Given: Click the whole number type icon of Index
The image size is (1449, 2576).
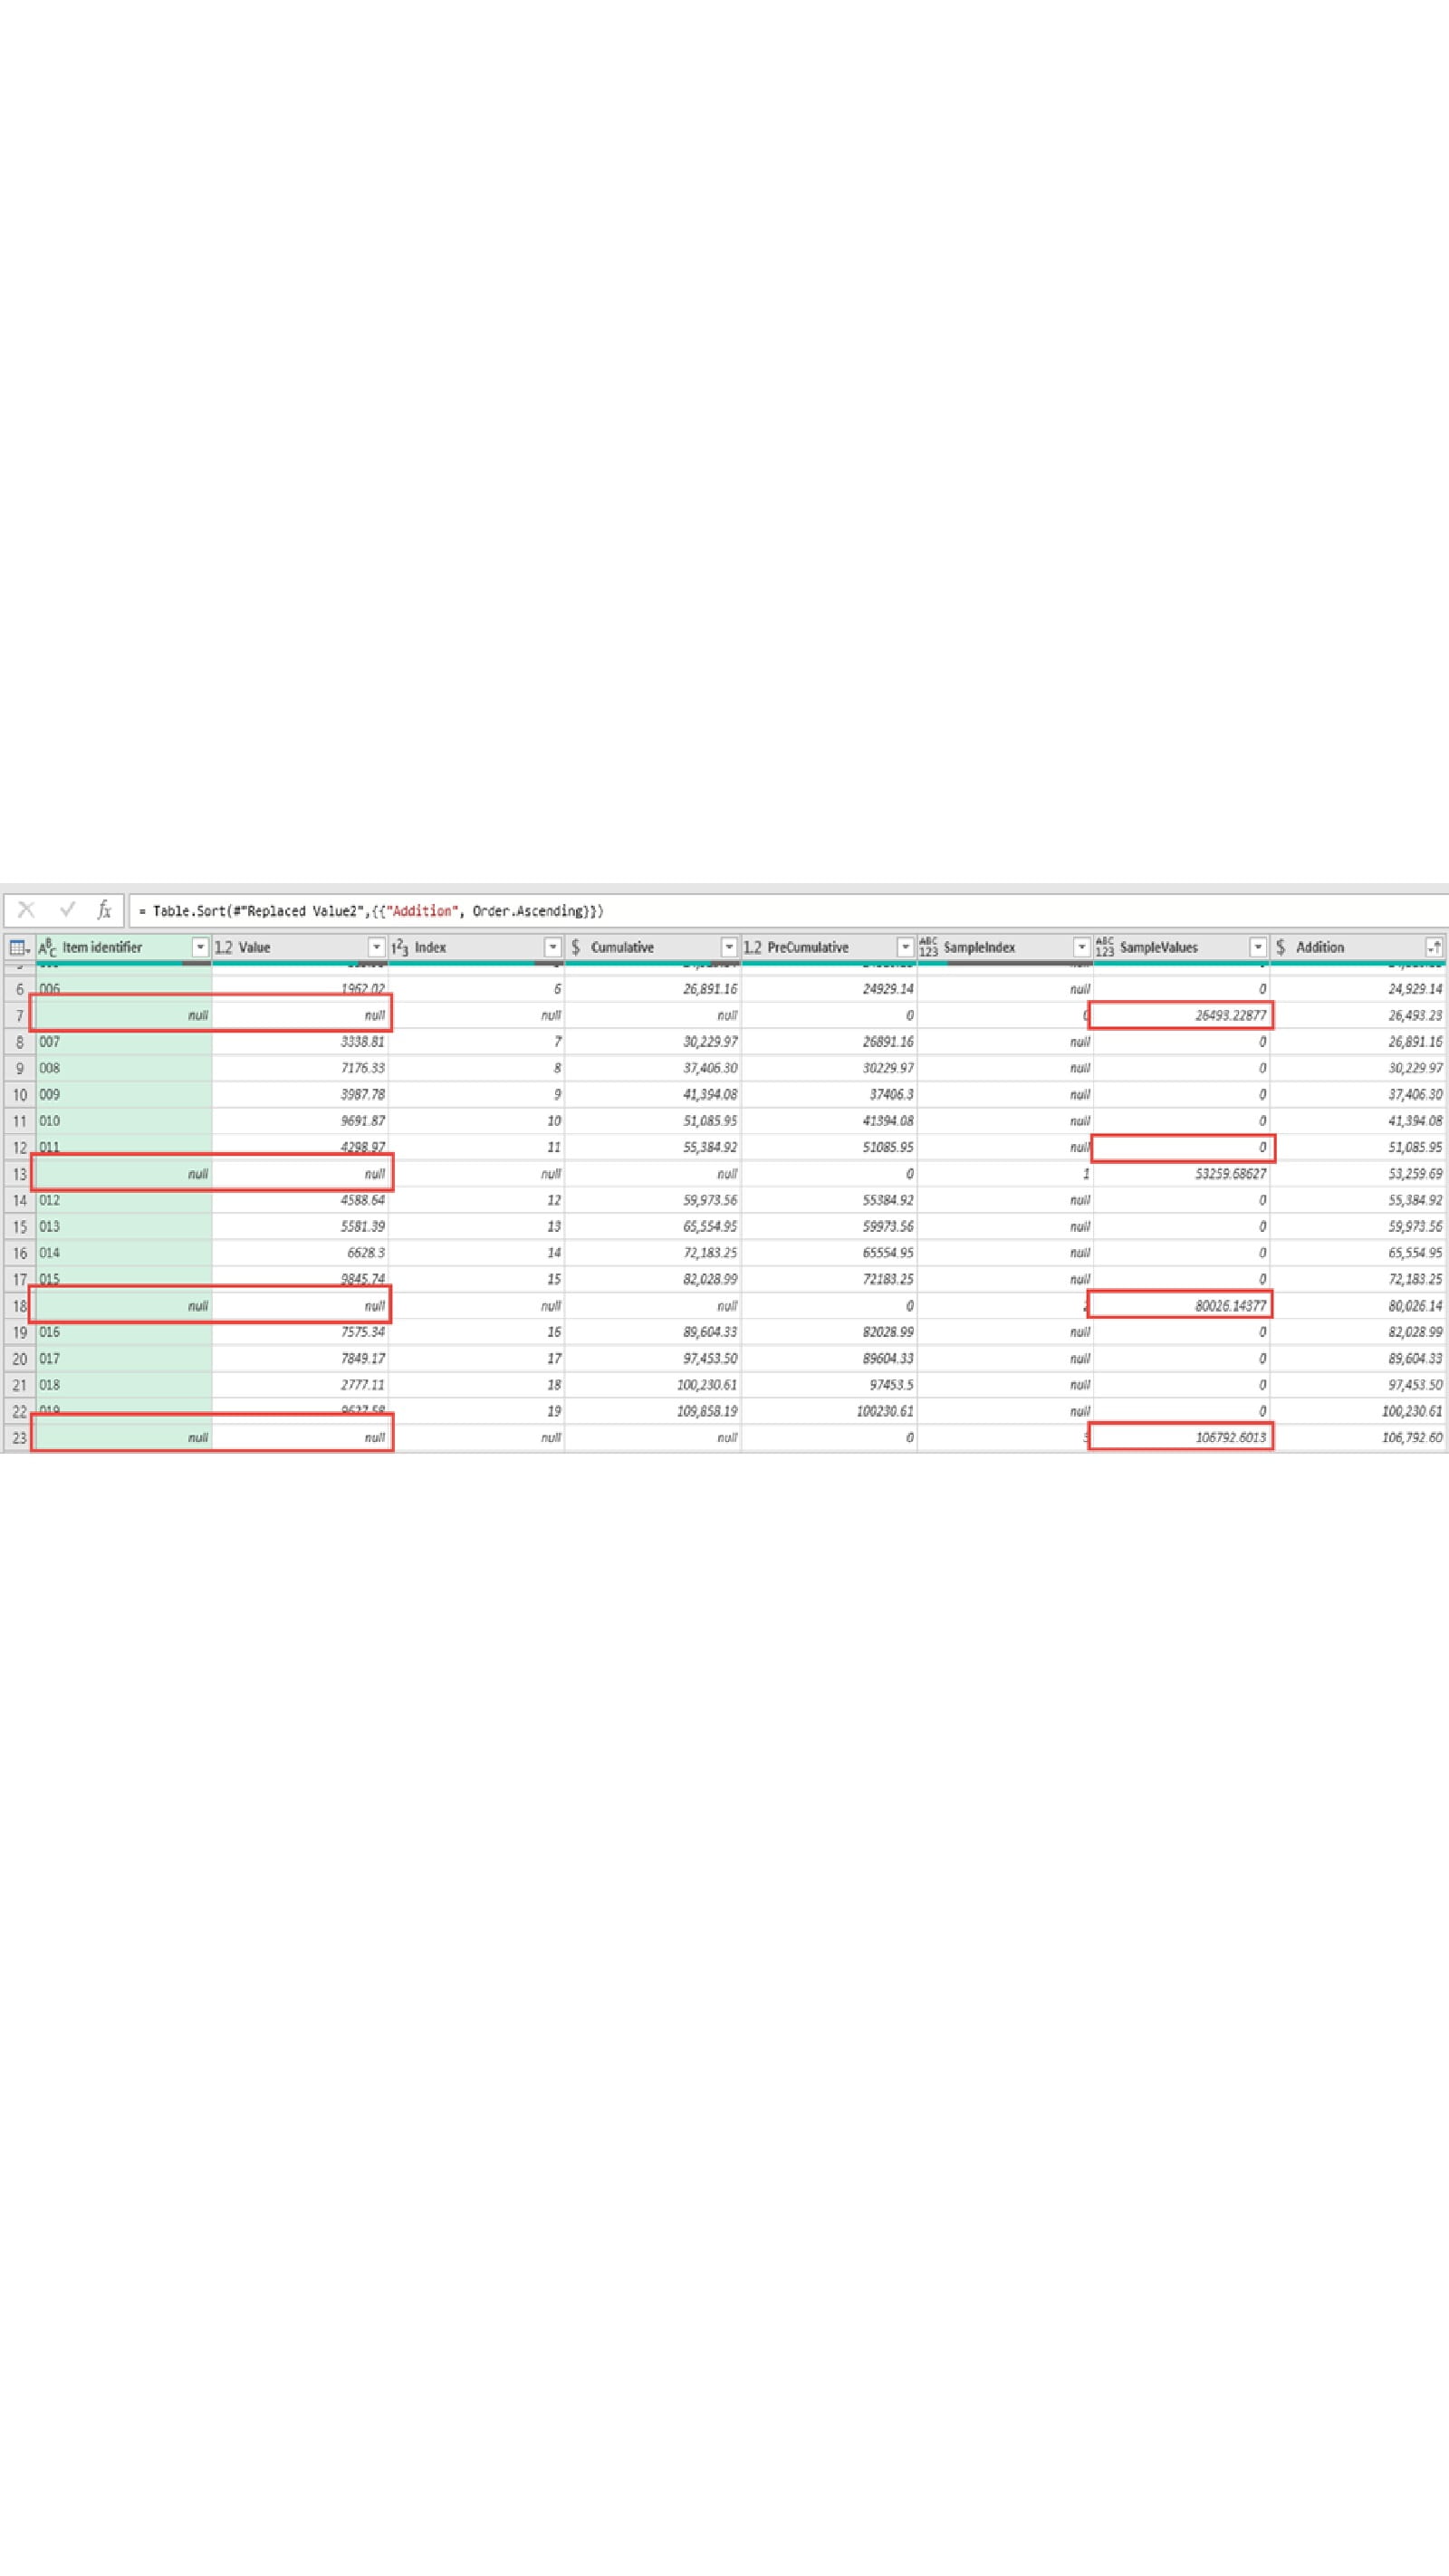Looking at the screenshot, I should tap(400, 947).
